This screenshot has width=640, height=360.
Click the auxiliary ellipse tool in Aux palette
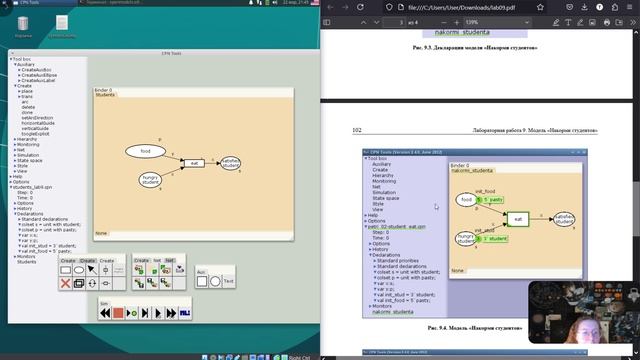click(215, 281)
